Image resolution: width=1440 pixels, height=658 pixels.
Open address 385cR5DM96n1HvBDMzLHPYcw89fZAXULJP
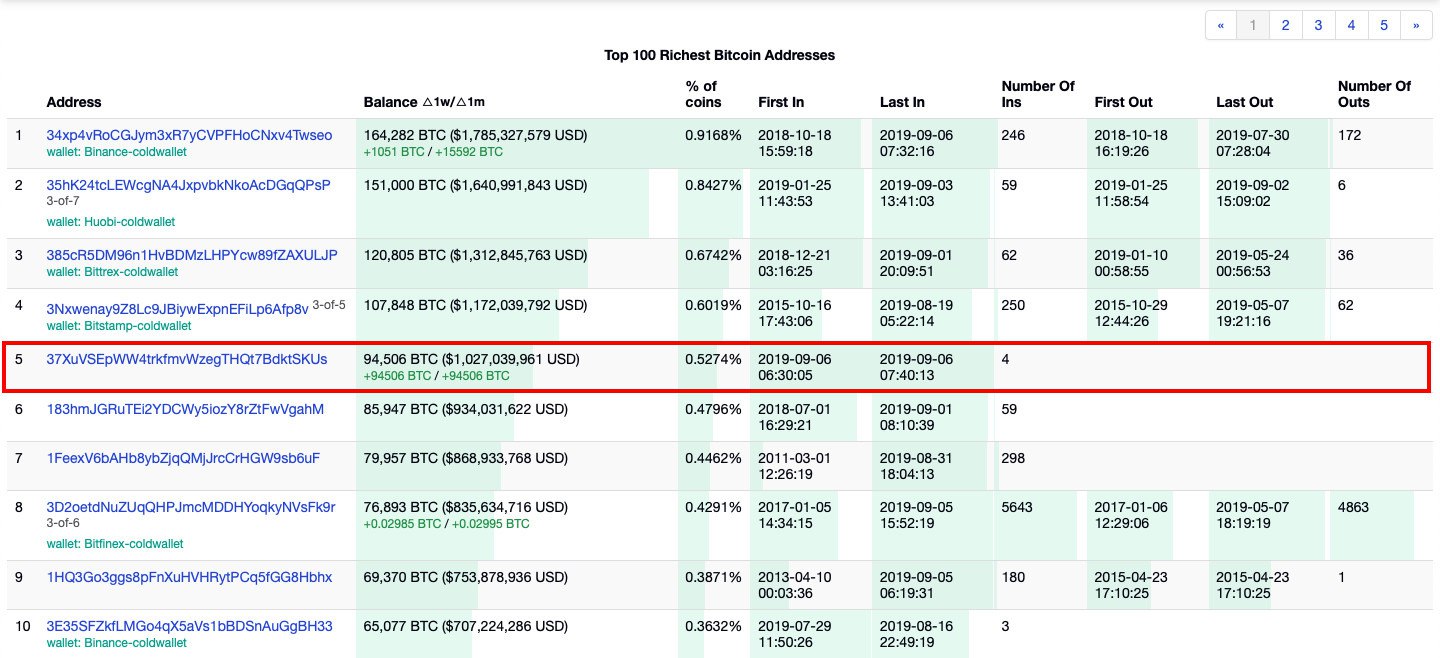(192, 255)
